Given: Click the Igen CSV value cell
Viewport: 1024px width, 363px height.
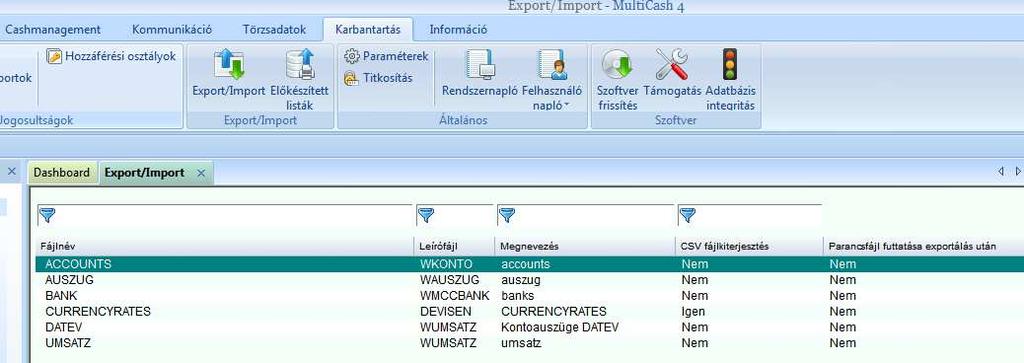Looking at the screenshot, I should [x=692, y=311].
